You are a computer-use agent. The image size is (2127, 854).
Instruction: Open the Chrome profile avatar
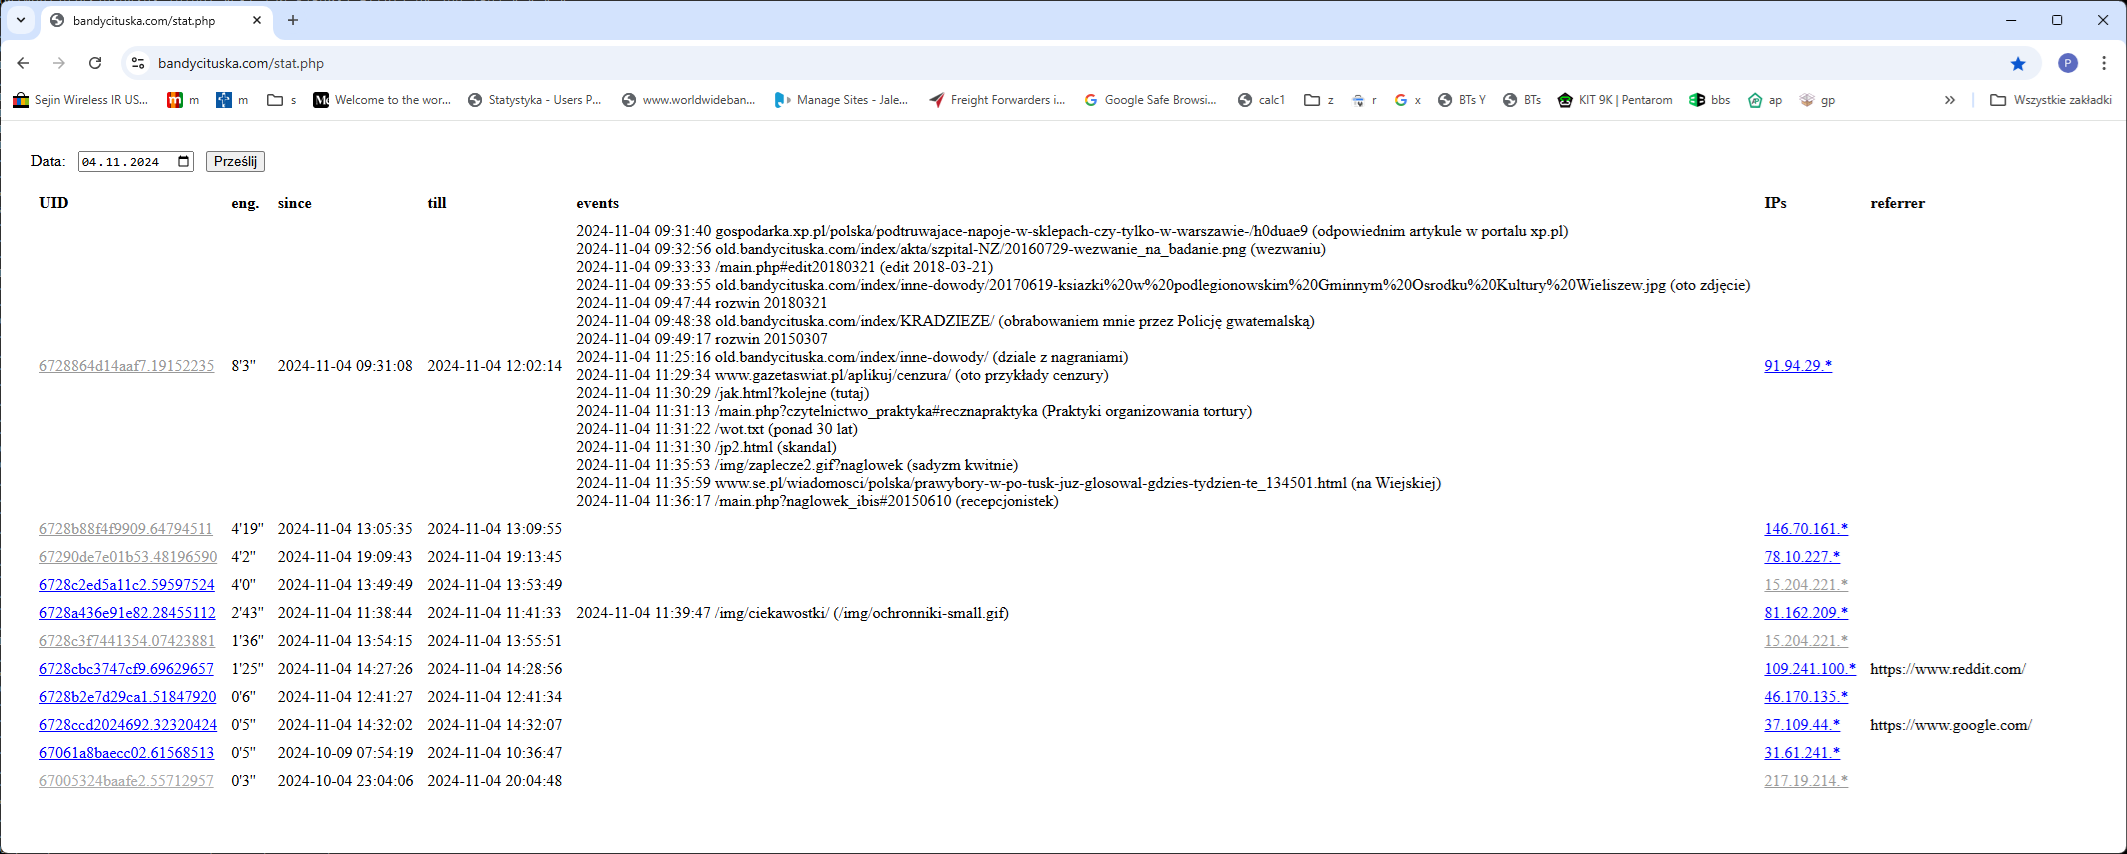[2068, 63]
